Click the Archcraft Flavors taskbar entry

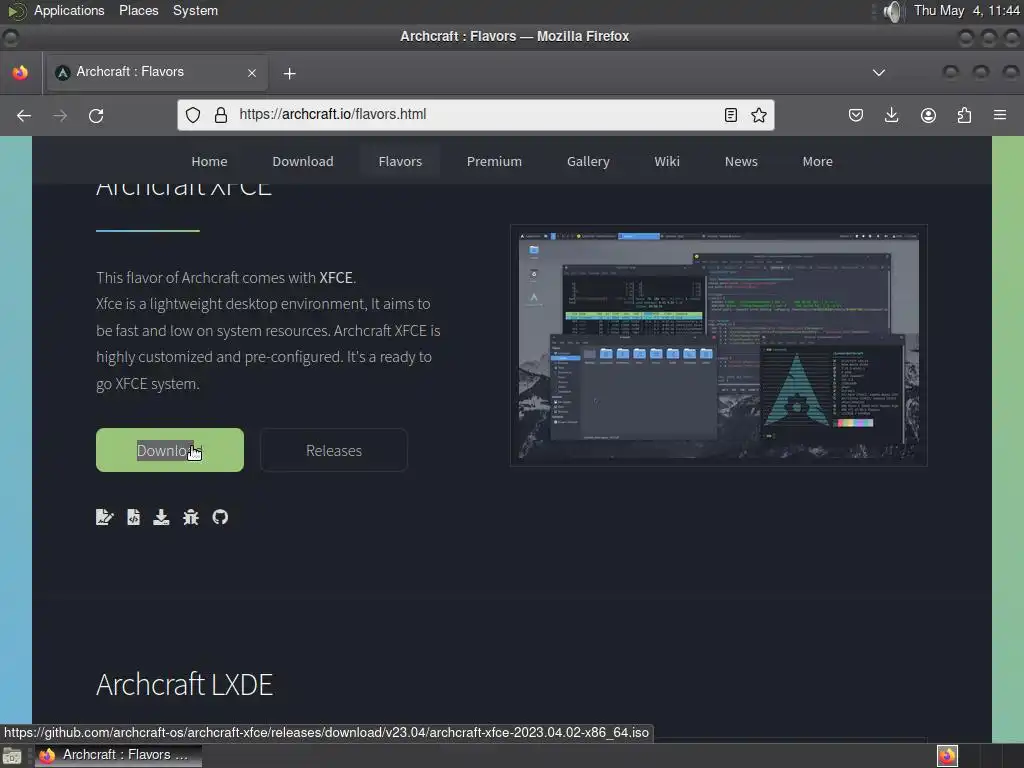point(118,755)
